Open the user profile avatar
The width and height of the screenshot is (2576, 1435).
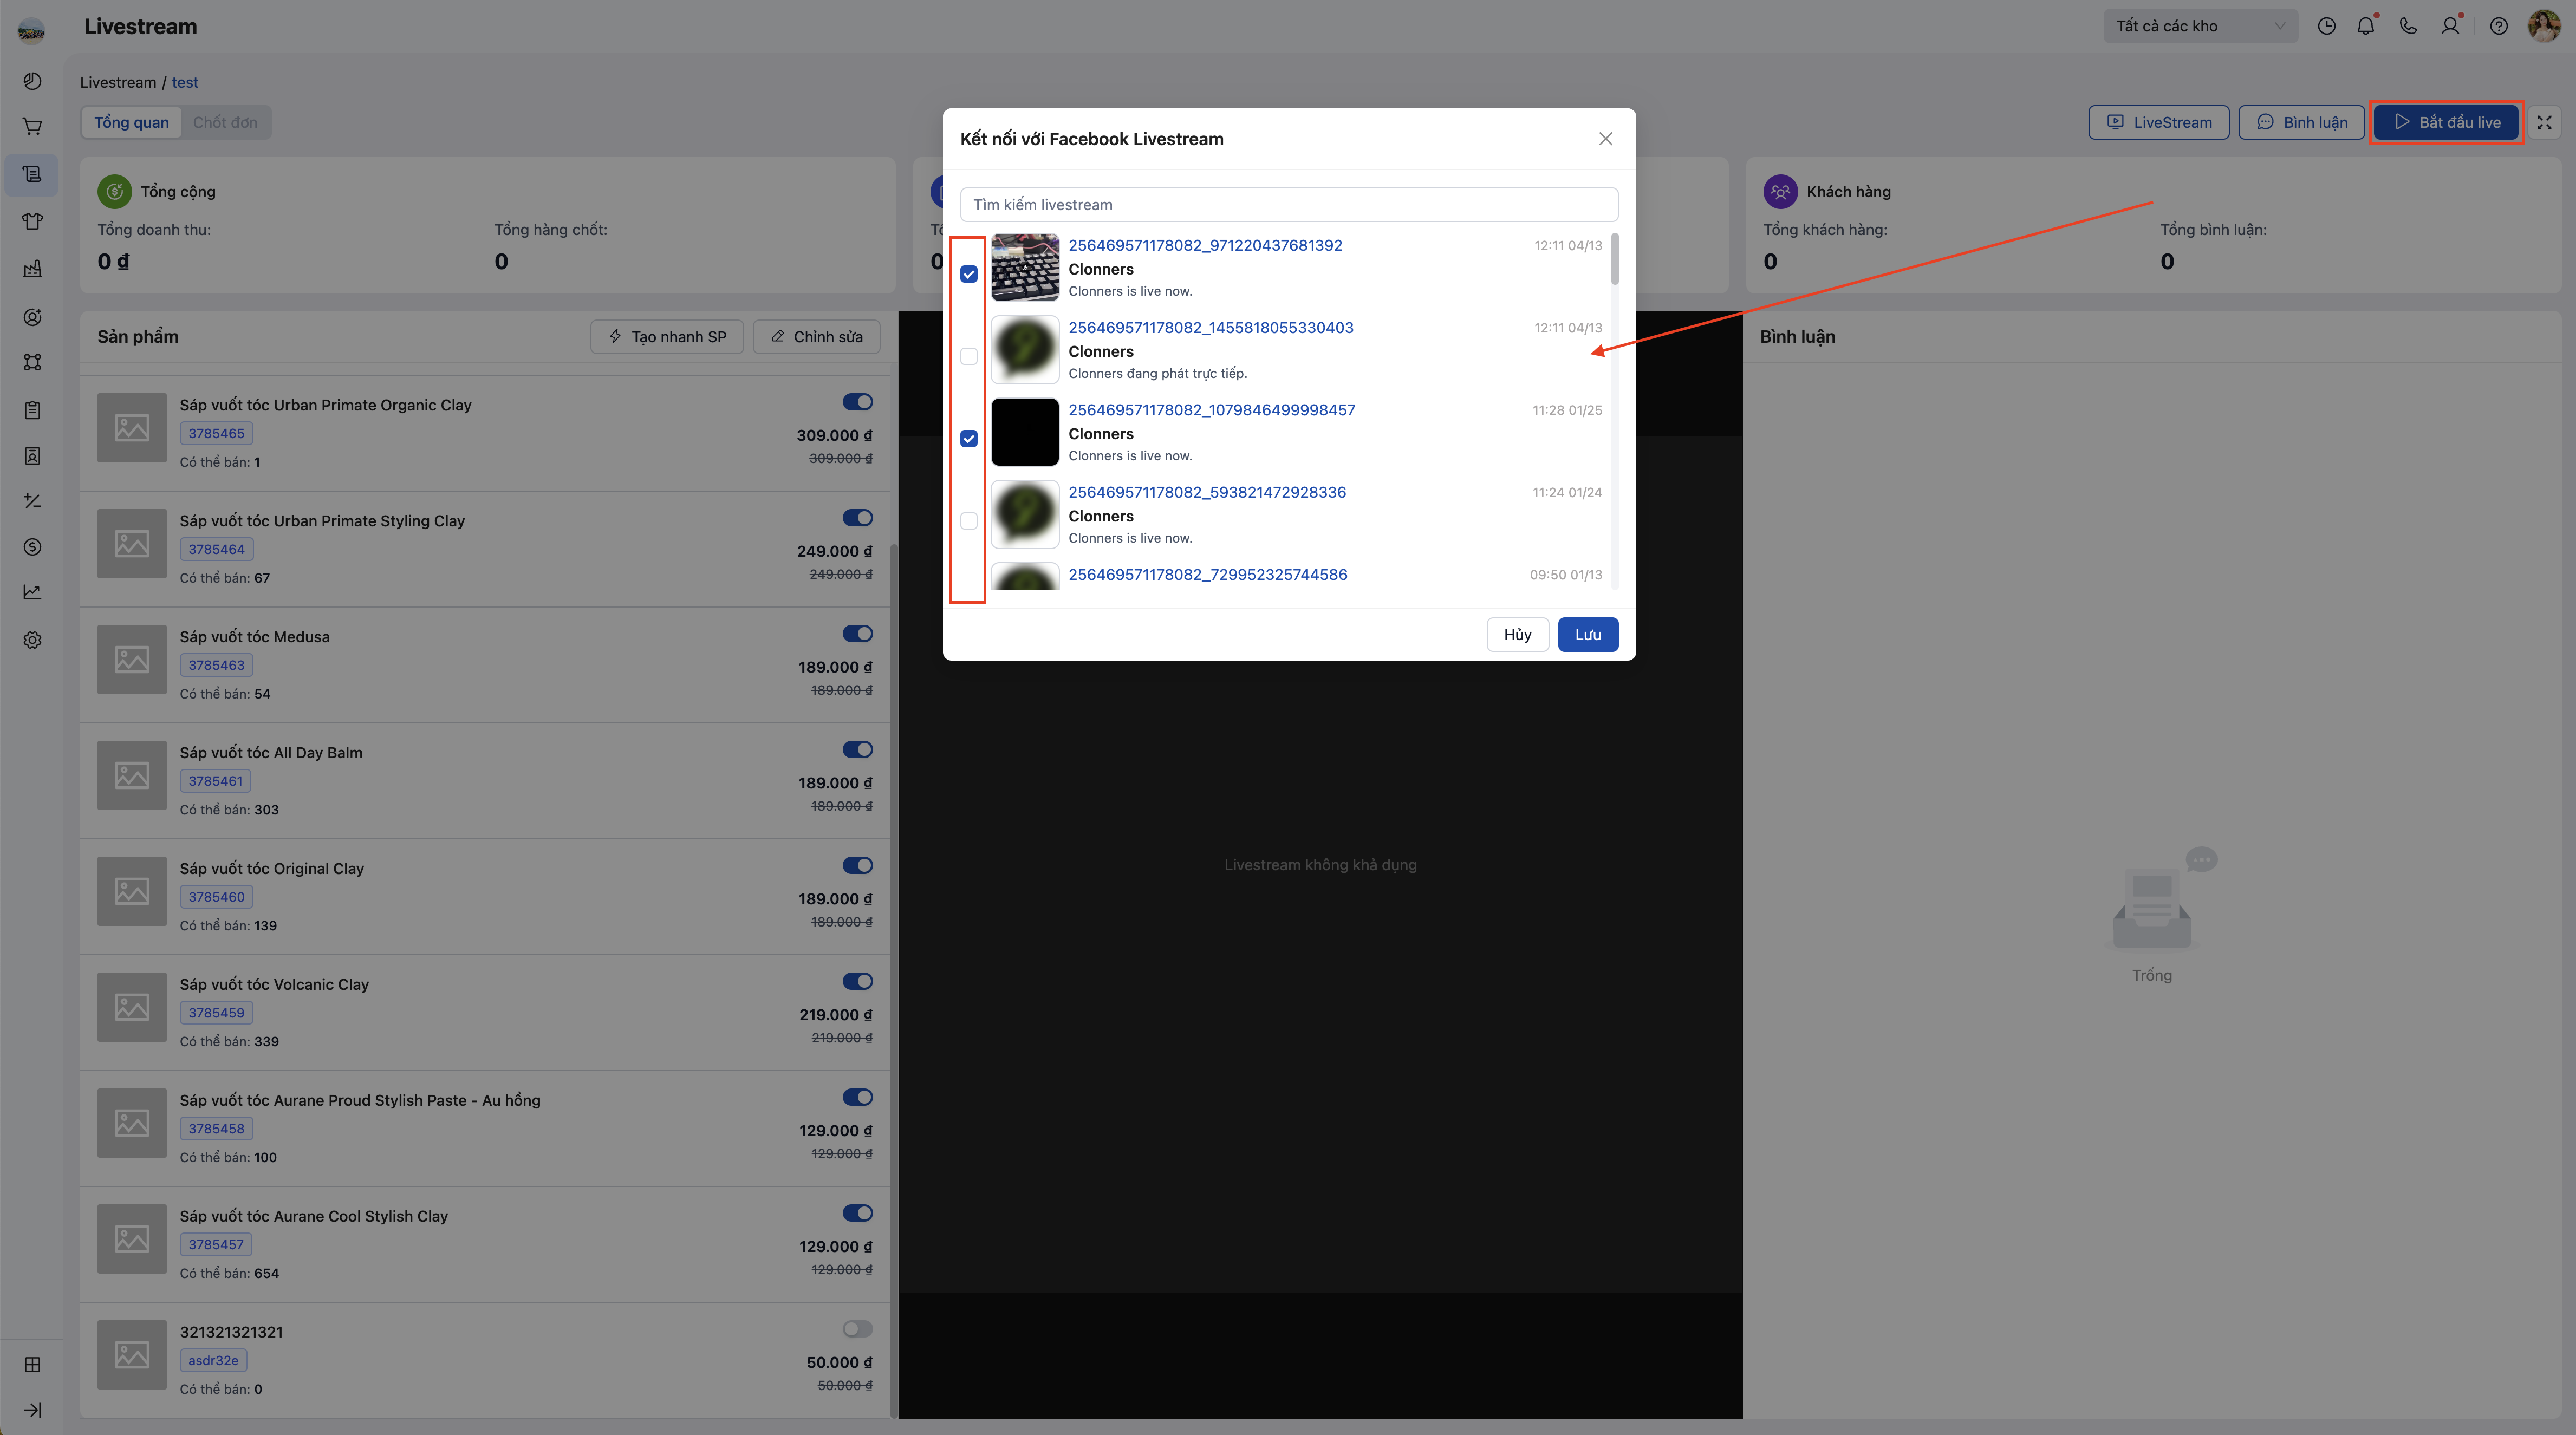(x=2544, y=26)
